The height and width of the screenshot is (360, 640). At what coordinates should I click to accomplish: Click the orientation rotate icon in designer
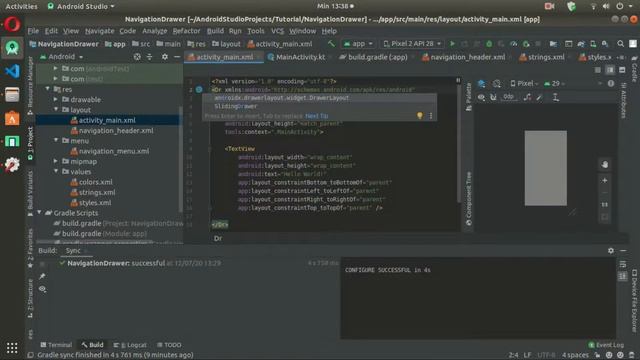pos(496,83)
